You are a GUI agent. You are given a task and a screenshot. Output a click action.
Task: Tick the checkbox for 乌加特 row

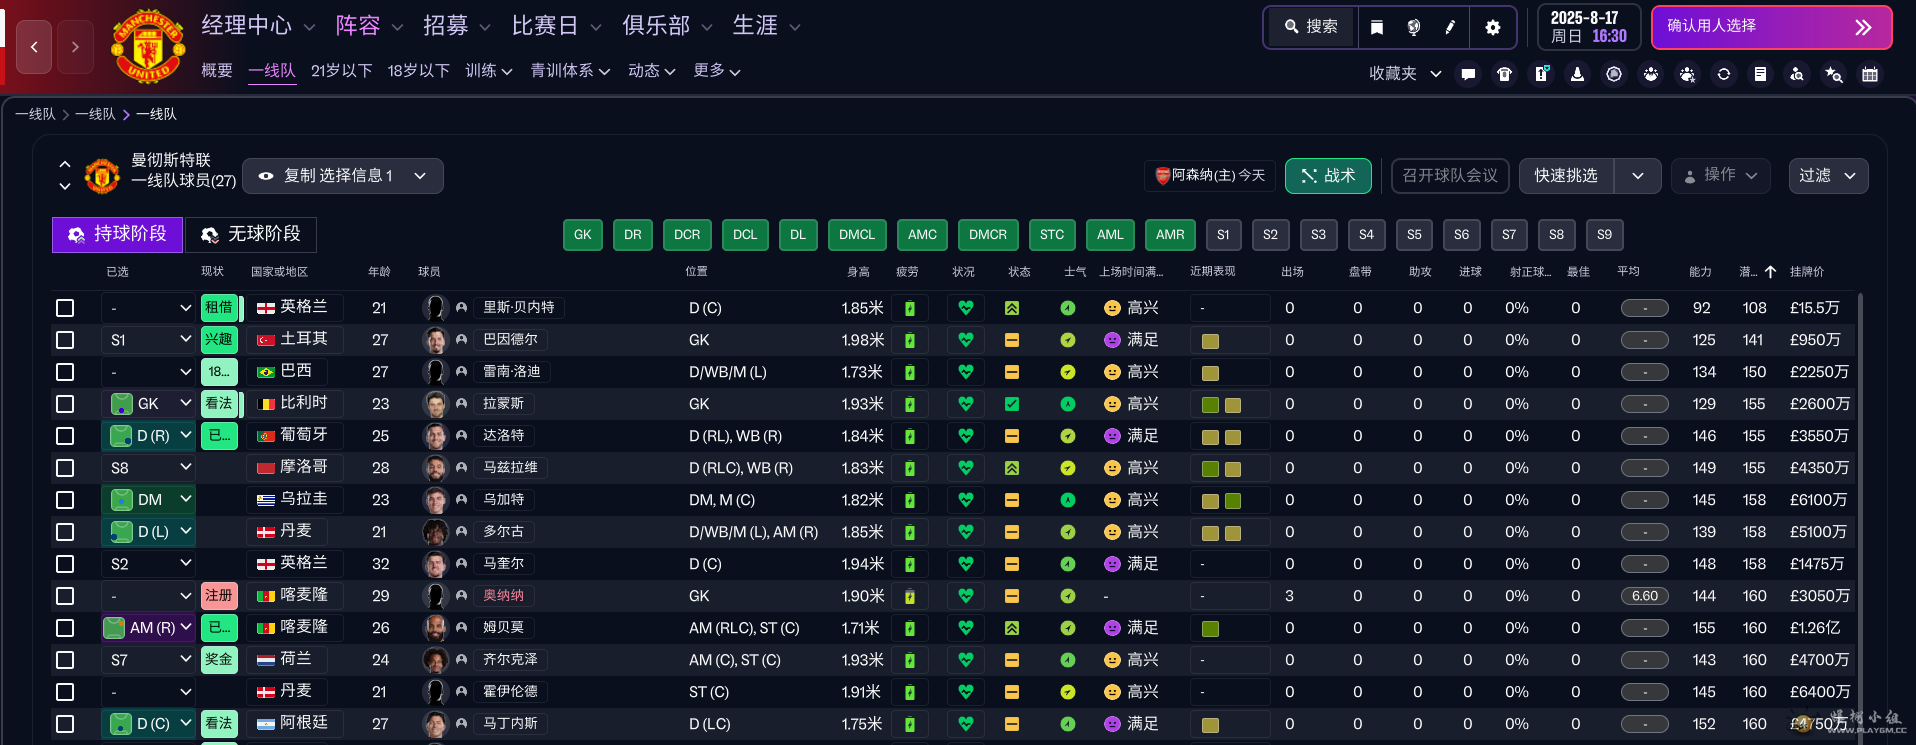click(65, 500)
